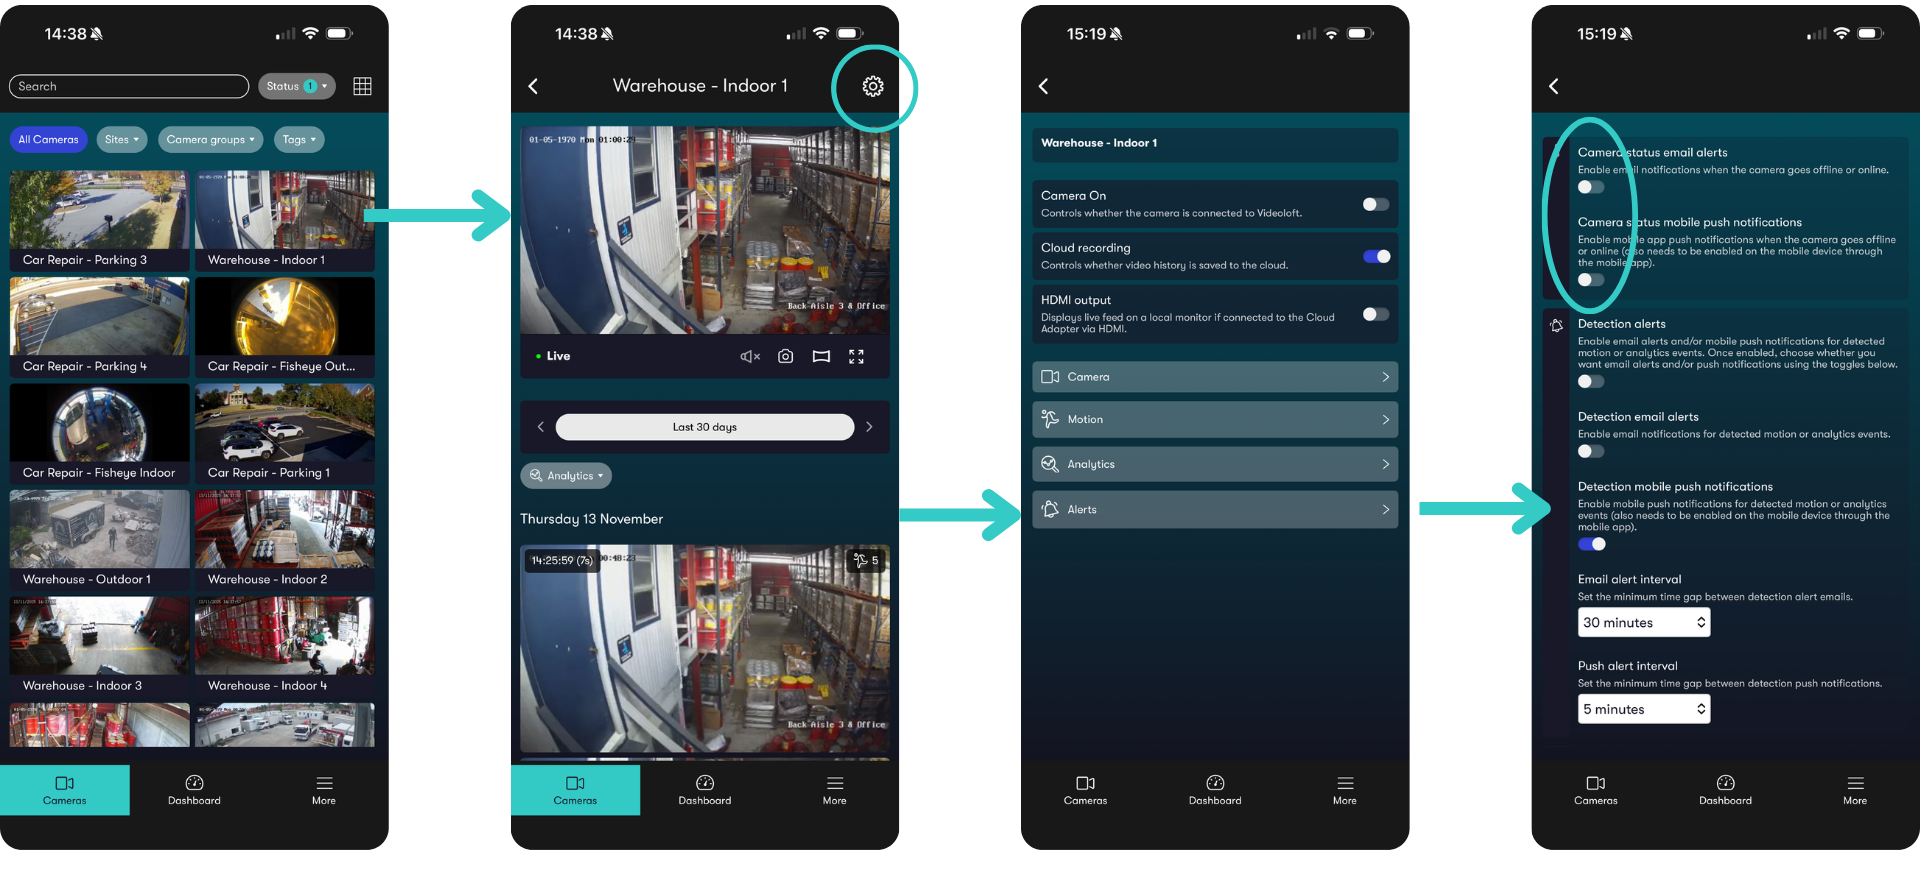Enable the Detection email alerts toggle
The width and height of the screenshot is (1920, 870).
point(1591,451)
